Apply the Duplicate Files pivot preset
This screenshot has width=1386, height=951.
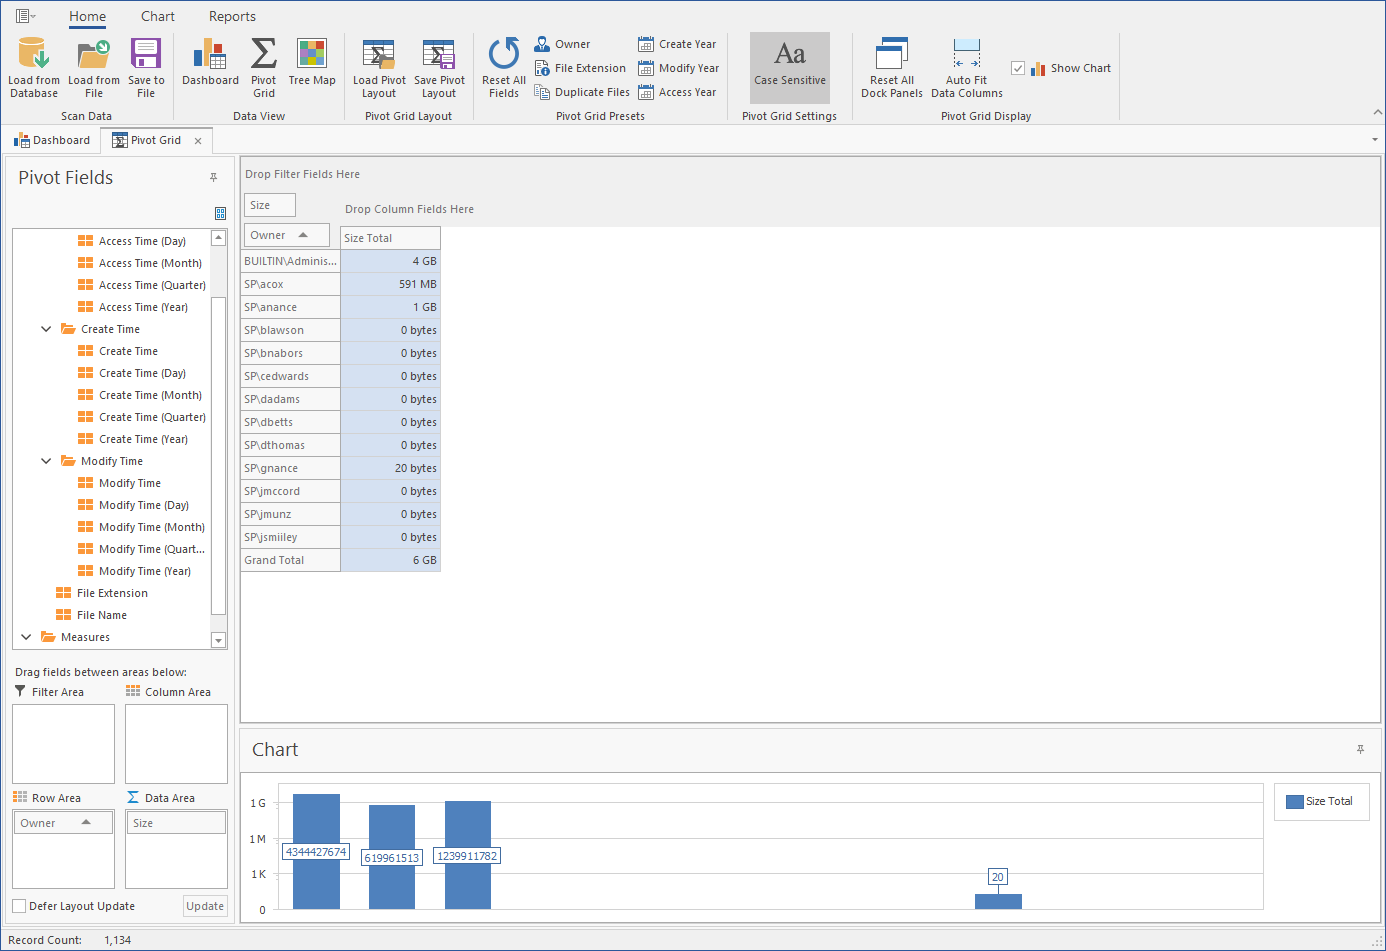click(x=581, y=91)
